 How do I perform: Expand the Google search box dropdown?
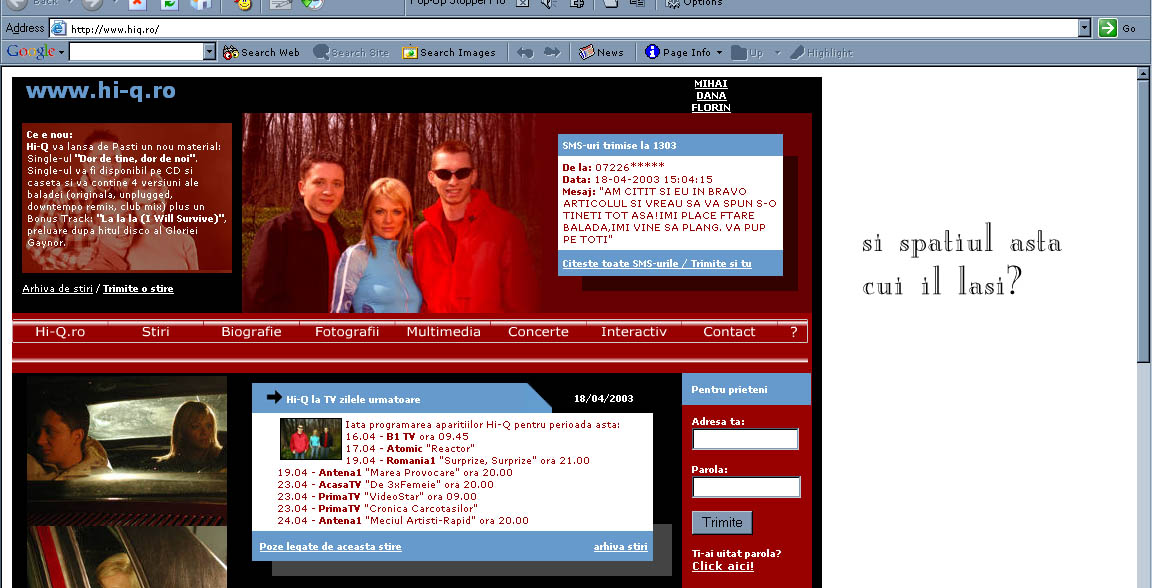click(209, 51)
